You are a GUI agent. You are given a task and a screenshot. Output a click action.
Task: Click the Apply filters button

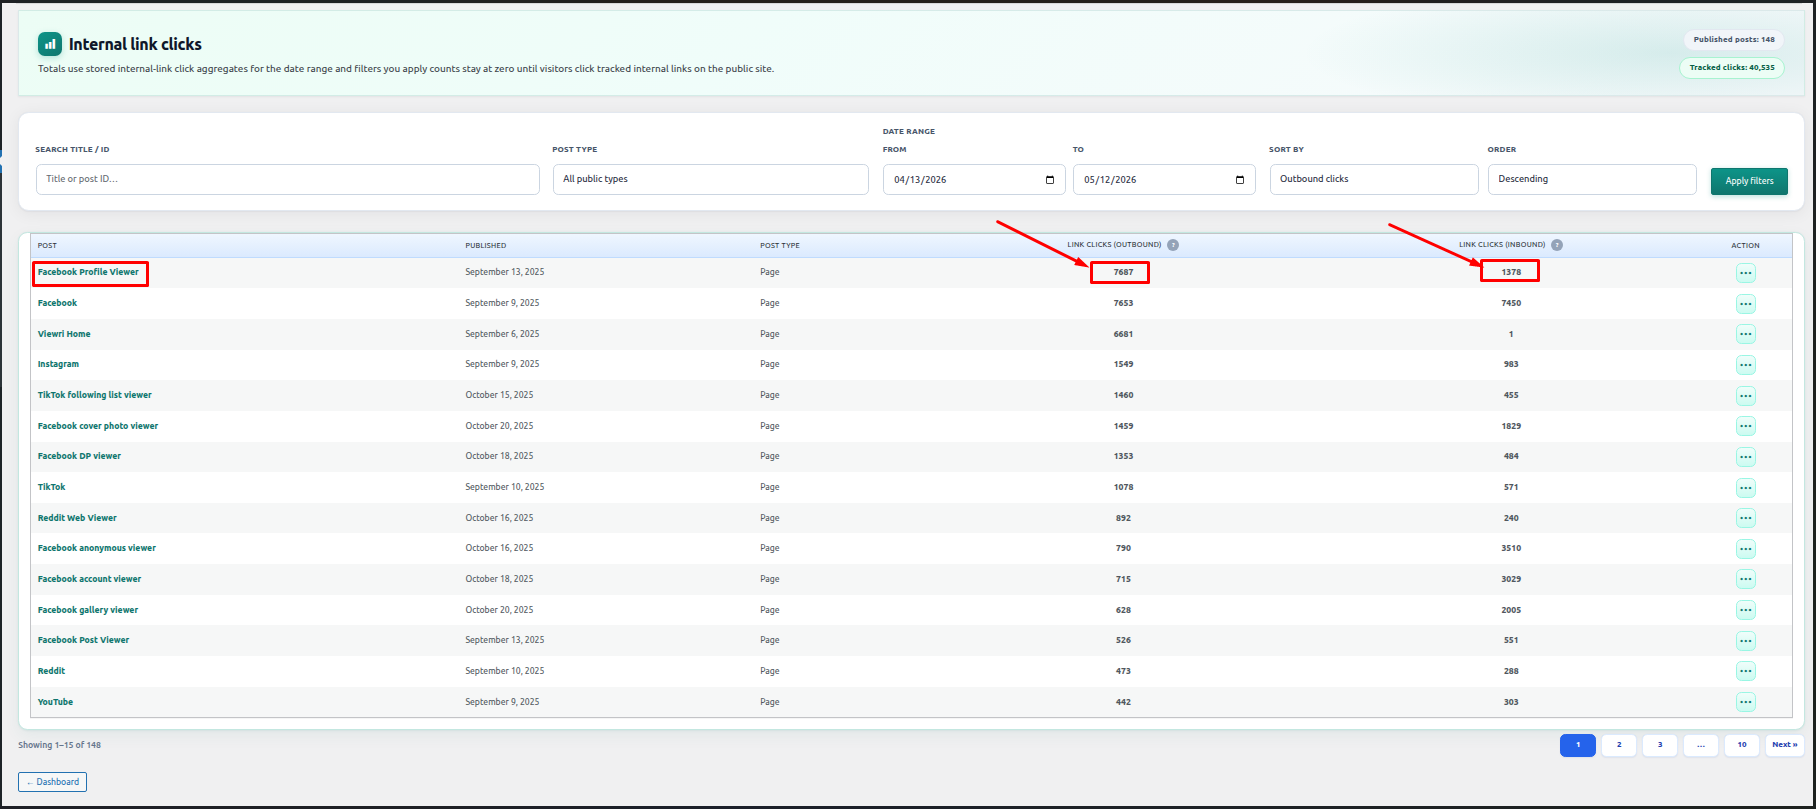click(x=1749, y=181)
